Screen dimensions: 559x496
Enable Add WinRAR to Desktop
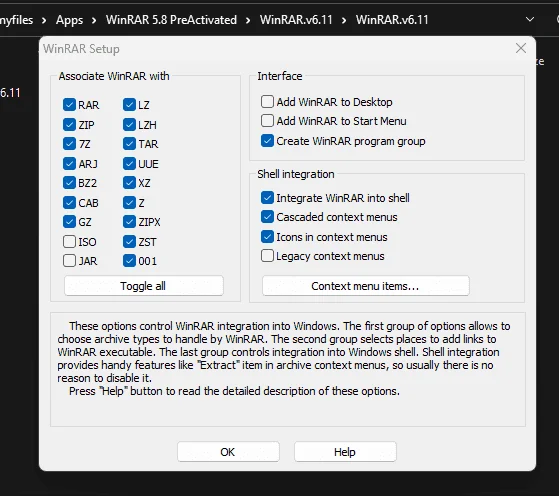pos(267,102)
